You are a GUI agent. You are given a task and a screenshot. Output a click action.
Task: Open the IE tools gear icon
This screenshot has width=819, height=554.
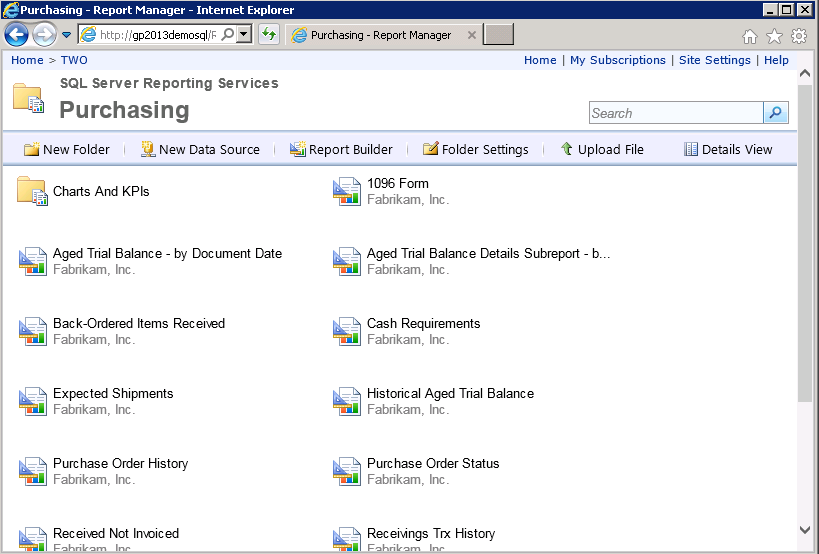point(798,36)
